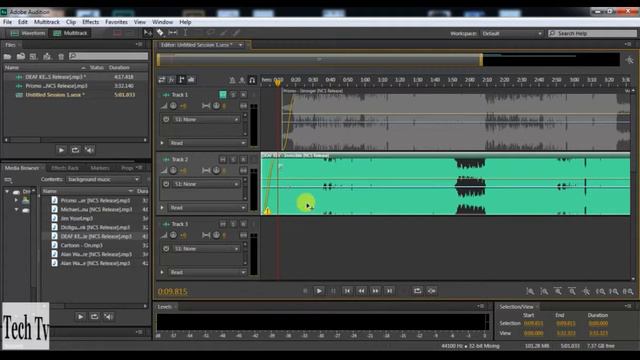This screenshot has width=640, height=360.
Task: Toggle auto-play in Files panel
Action: pos(89,150)
